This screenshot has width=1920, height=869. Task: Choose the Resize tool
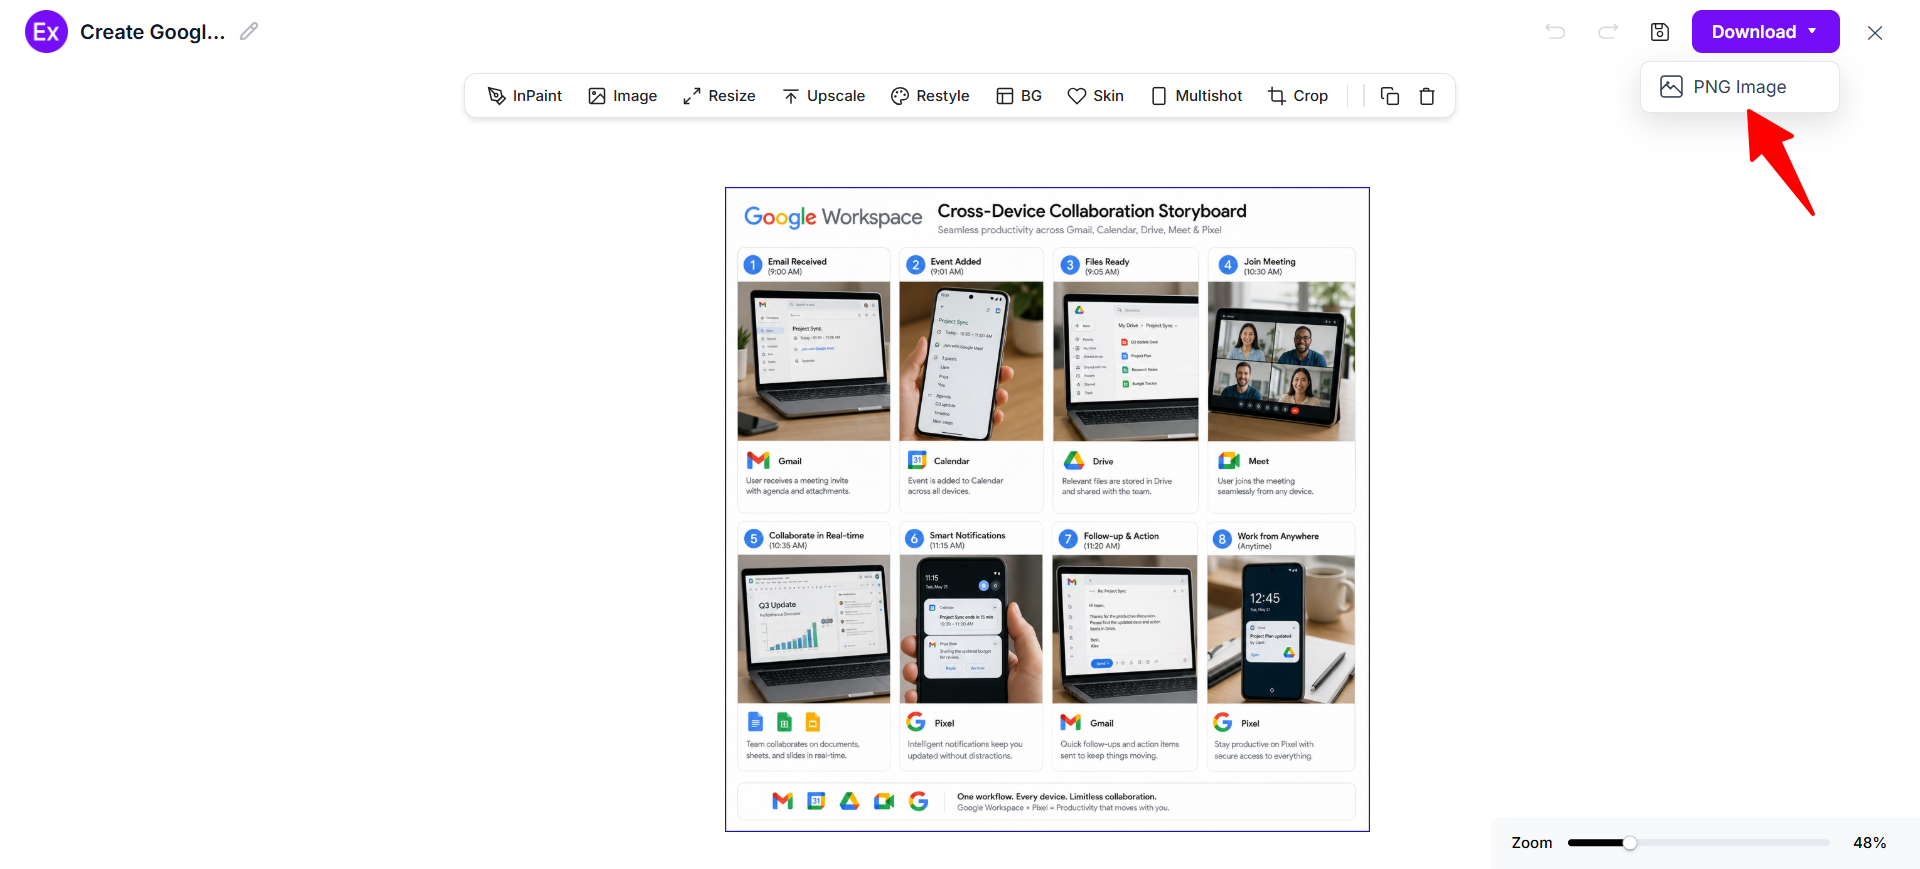[719, 96]
